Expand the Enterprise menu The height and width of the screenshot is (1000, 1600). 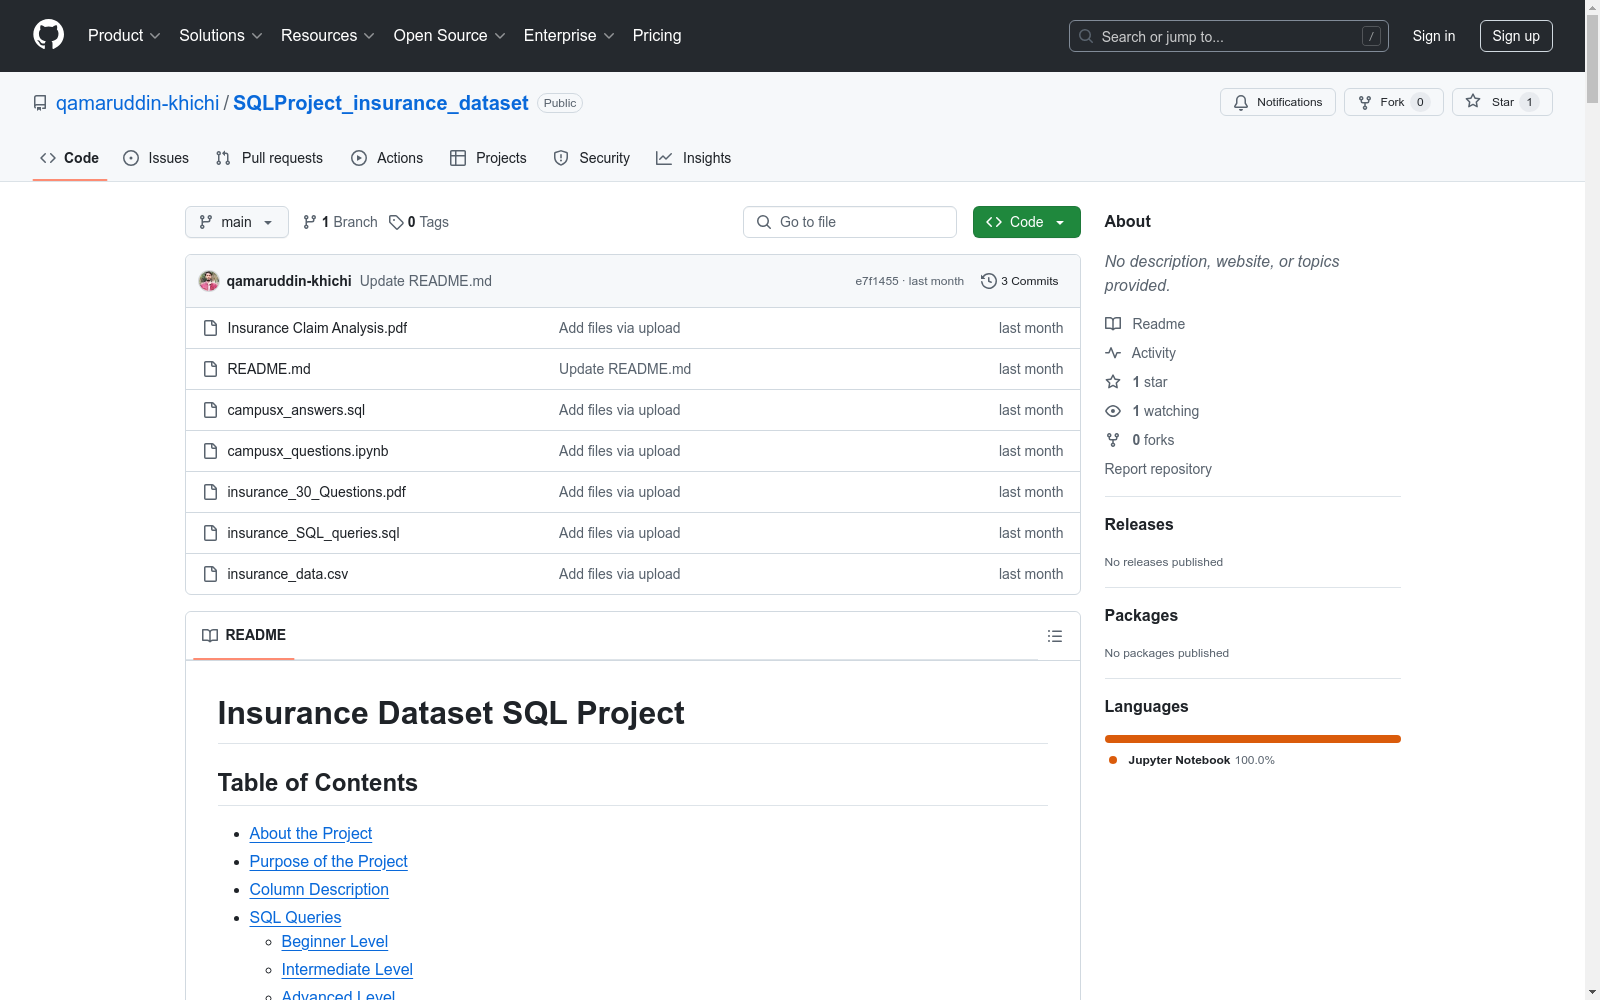569,35
